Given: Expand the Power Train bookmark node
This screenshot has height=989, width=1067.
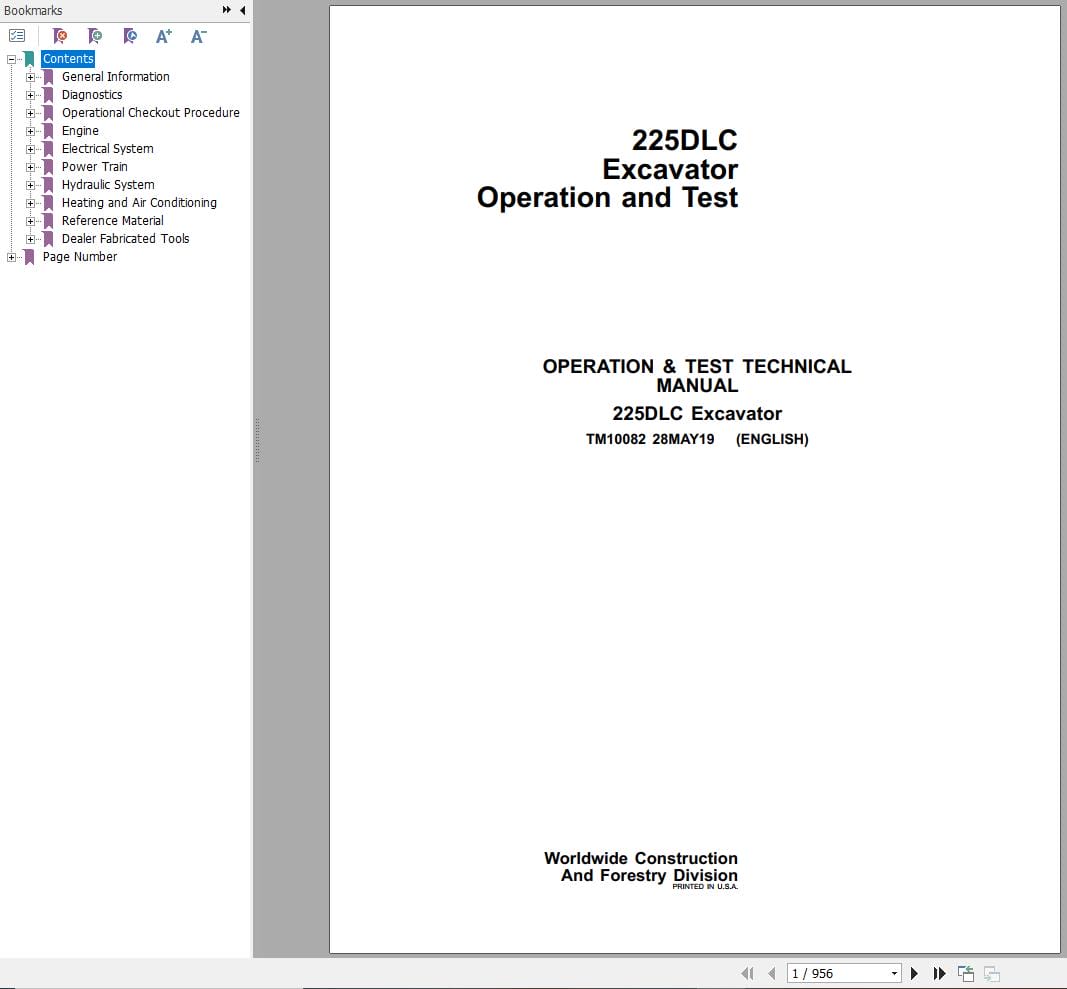Looking at the screenshot, I should pos(30,167).
